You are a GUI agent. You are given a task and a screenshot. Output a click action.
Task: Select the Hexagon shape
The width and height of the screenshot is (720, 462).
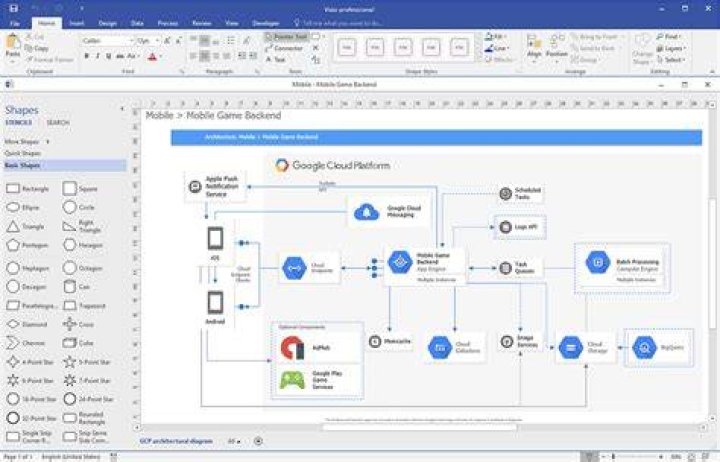click(83, 245)
